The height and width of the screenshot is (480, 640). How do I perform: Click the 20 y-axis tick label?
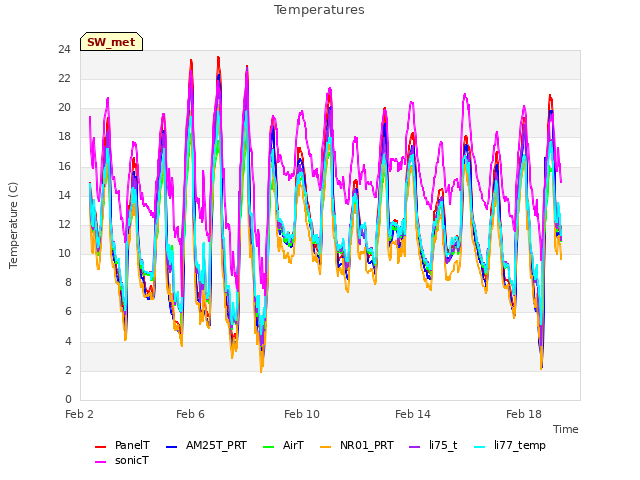(x=64, y=108)
